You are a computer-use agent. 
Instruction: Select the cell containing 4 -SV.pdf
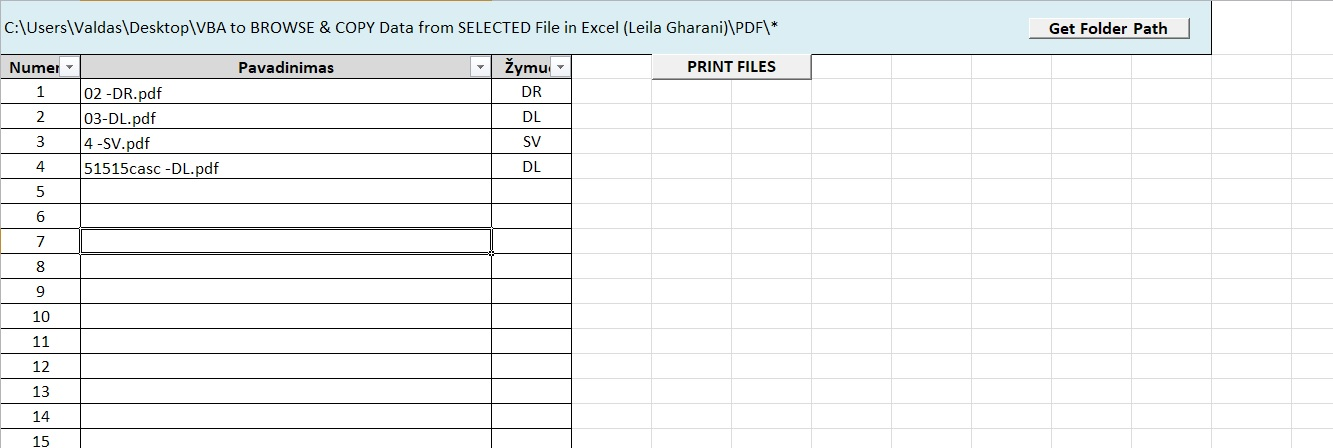coord(286,142)
